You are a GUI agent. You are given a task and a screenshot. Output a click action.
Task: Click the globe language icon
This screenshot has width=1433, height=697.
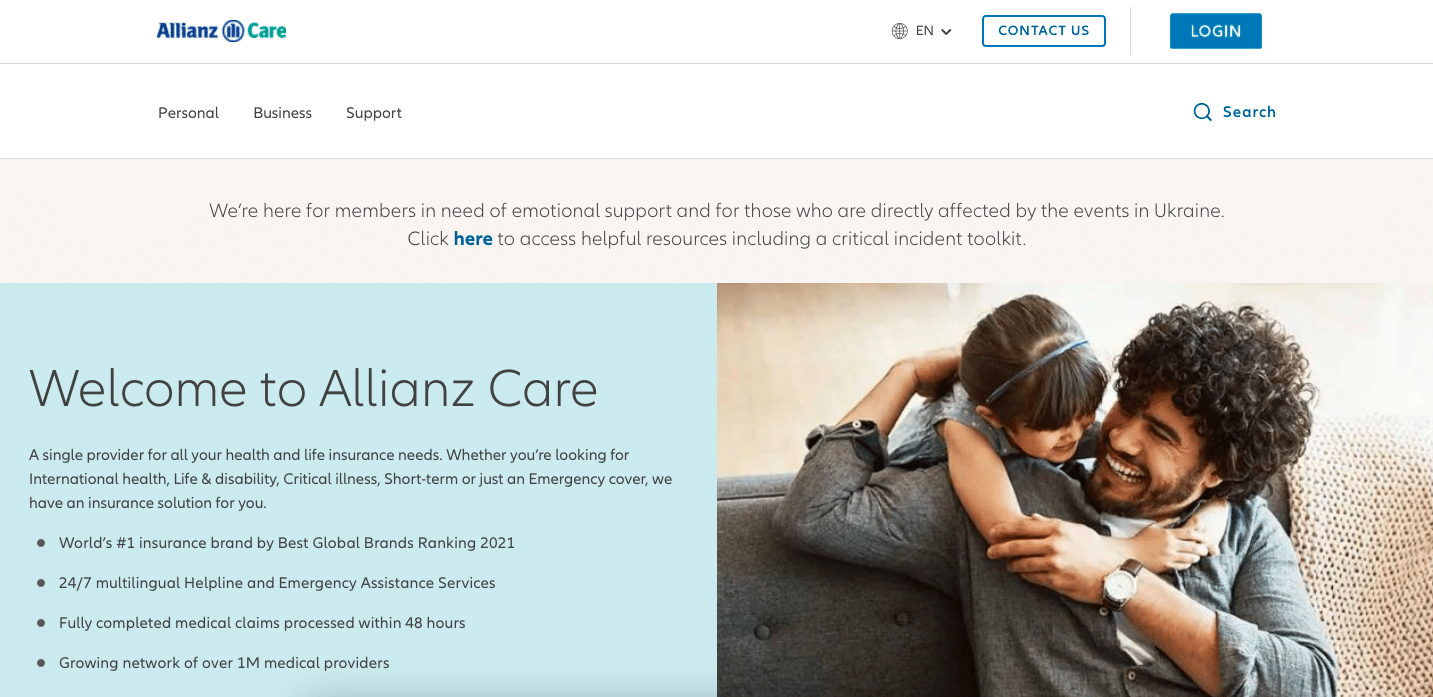click(x=899, y=31)
